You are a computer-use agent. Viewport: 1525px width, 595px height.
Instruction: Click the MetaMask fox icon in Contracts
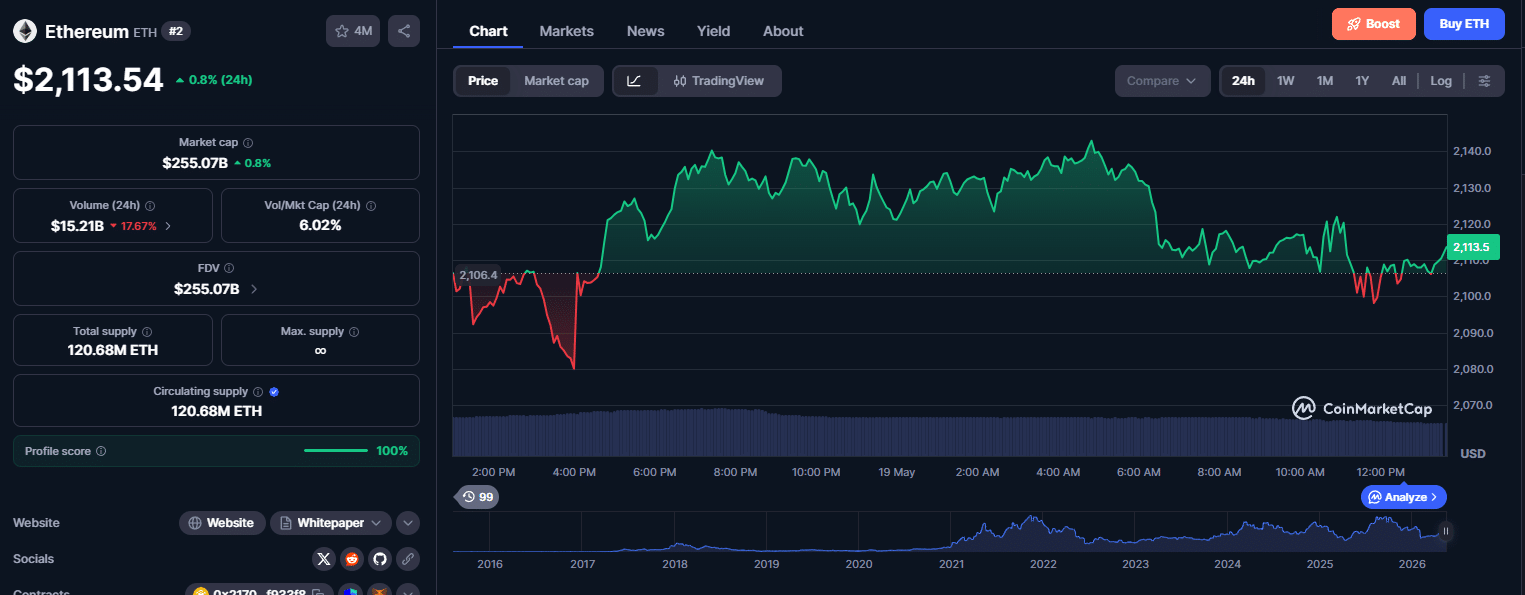pos(379,591)
